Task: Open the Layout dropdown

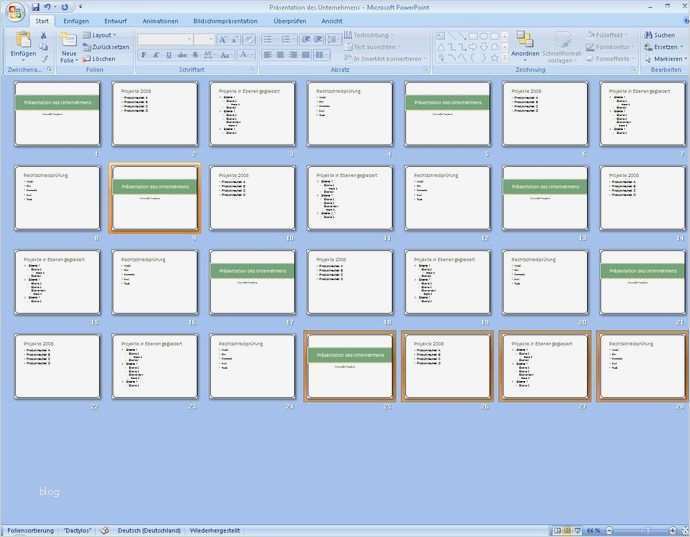Action: click(x=99, y=35)
